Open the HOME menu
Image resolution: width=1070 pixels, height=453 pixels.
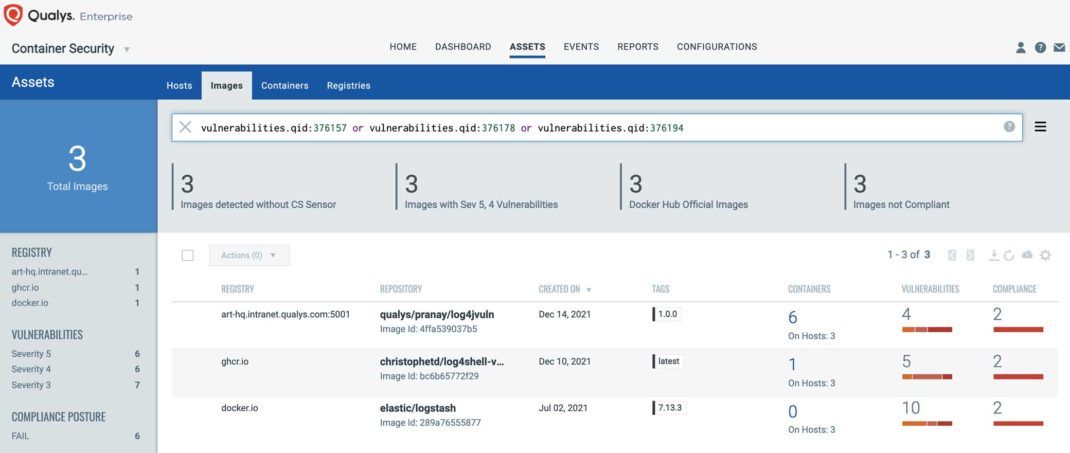403,47
